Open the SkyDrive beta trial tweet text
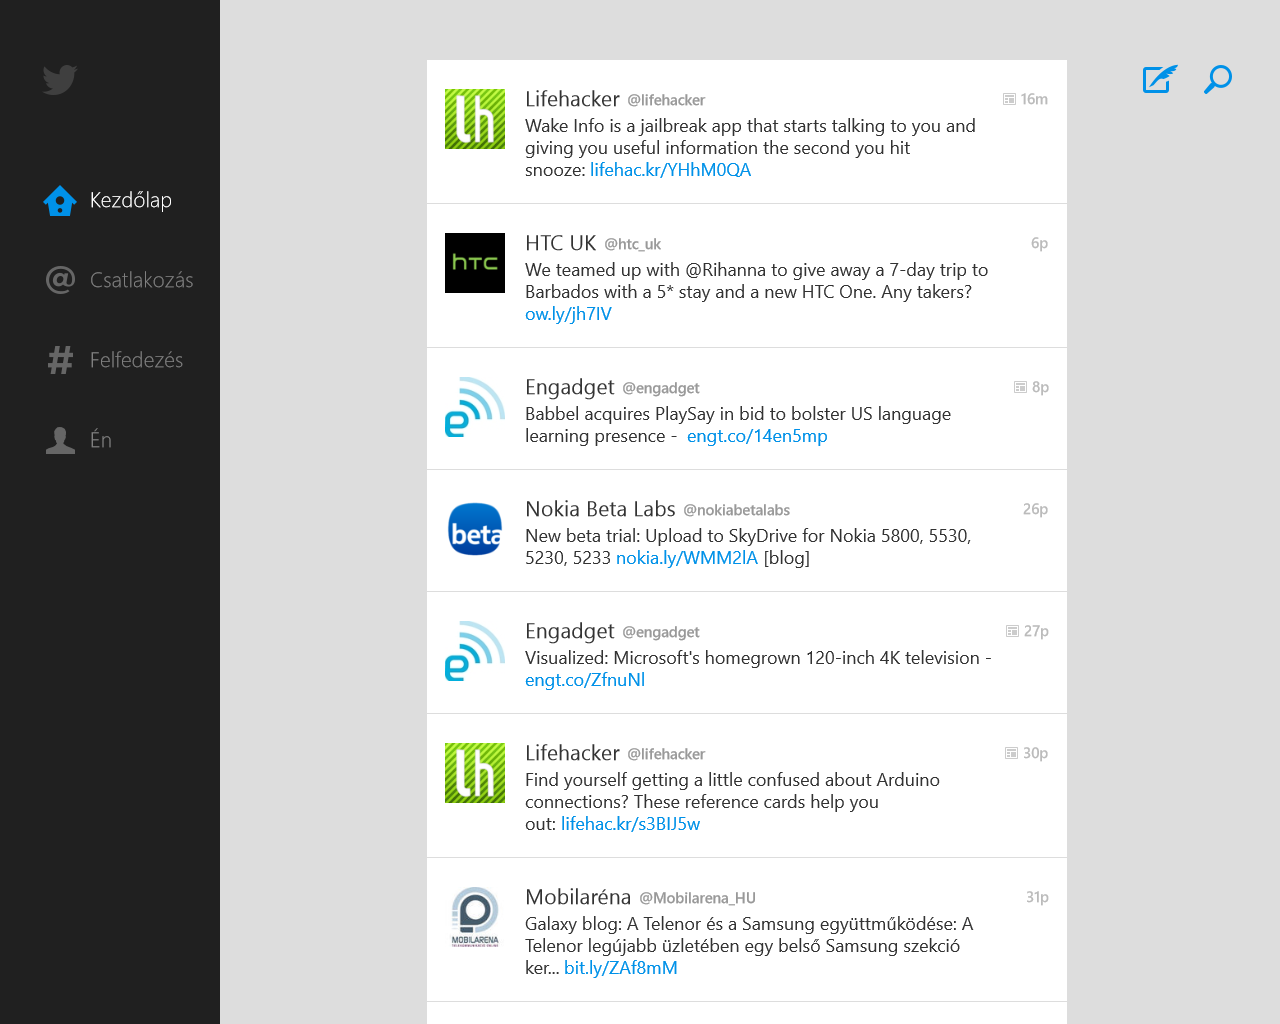The height and width of the screenshot is (1024, 1280). pos(748,547)
